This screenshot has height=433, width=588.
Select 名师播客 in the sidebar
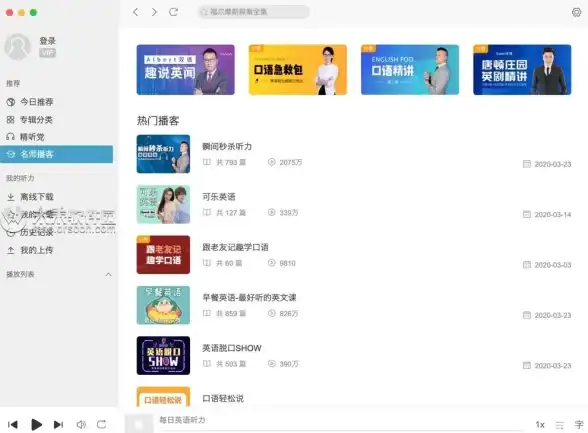(x=56, y=154)
